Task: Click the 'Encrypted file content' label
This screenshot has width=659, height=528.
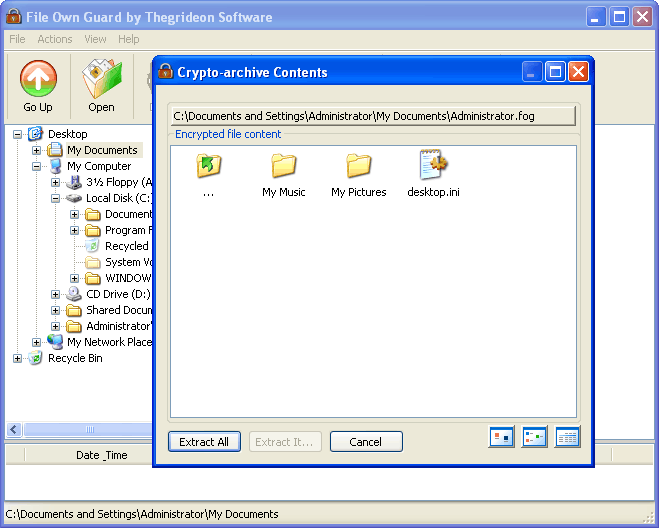Action: point(228,134)
